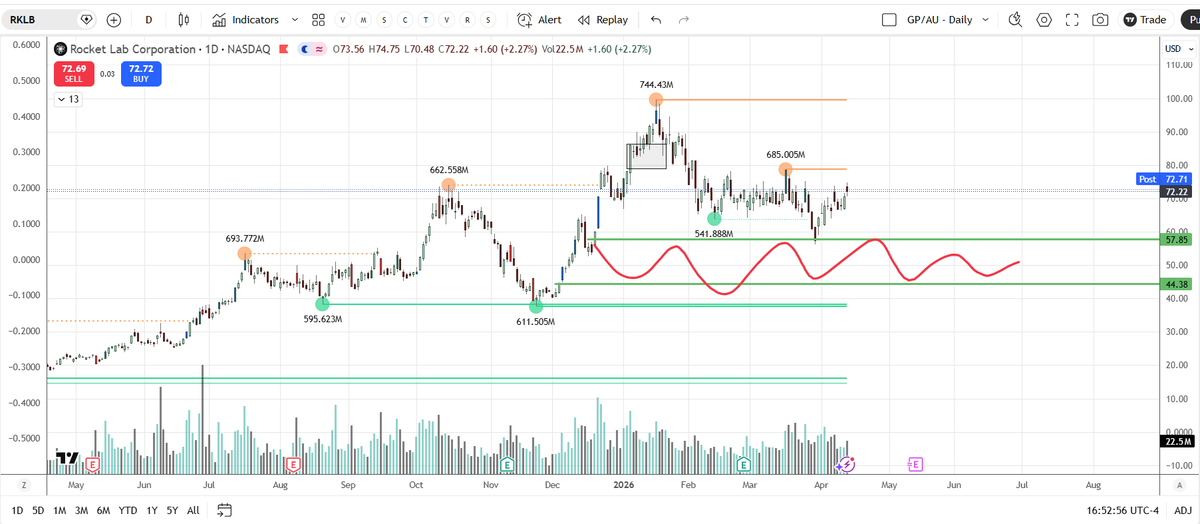The width and height of the screenshot is (1200, 524).
Task: Add a symbol with the plus circle icon
Action: click(114, 19)
